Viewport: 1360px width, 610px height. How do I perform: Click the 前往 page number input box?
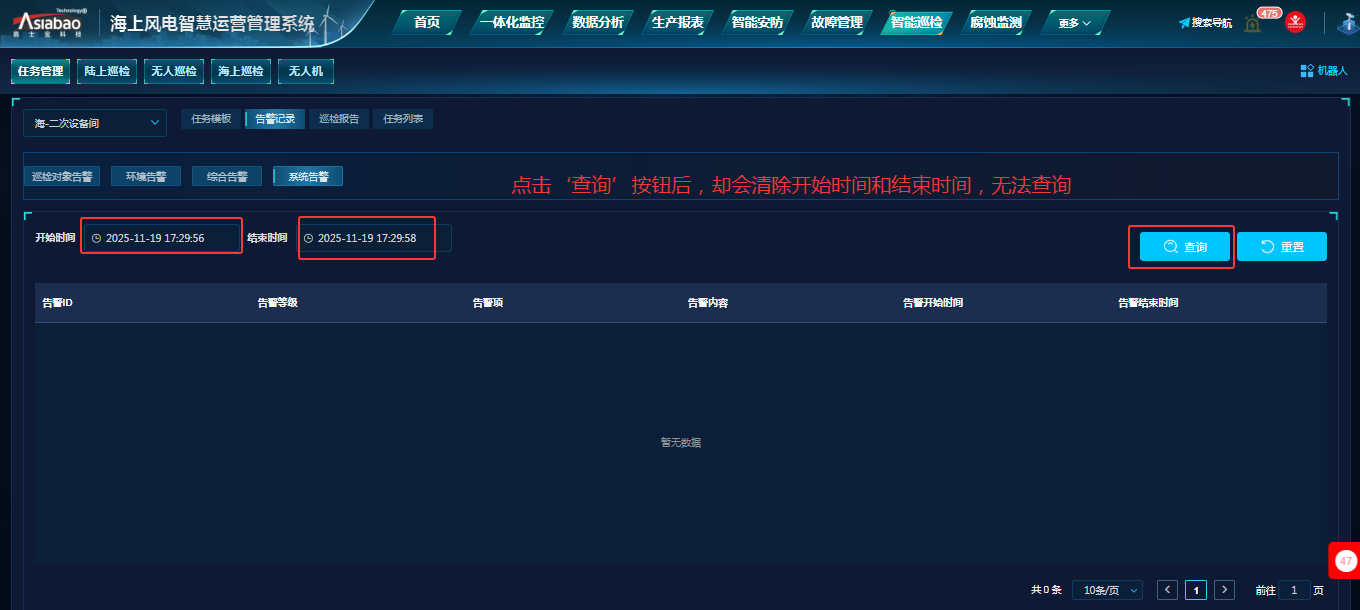1294,590
